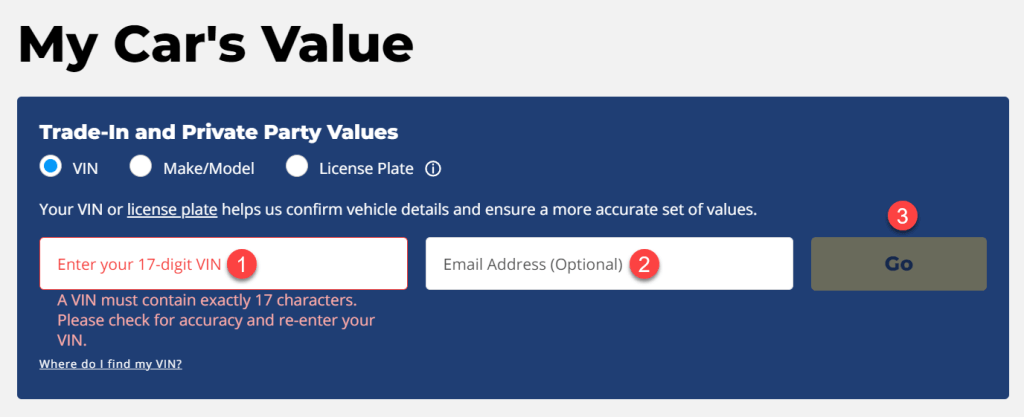This screenshot has width=1024, height=417.
Task: Click the red number 3 annotation badge
Action: click(902, 217)
